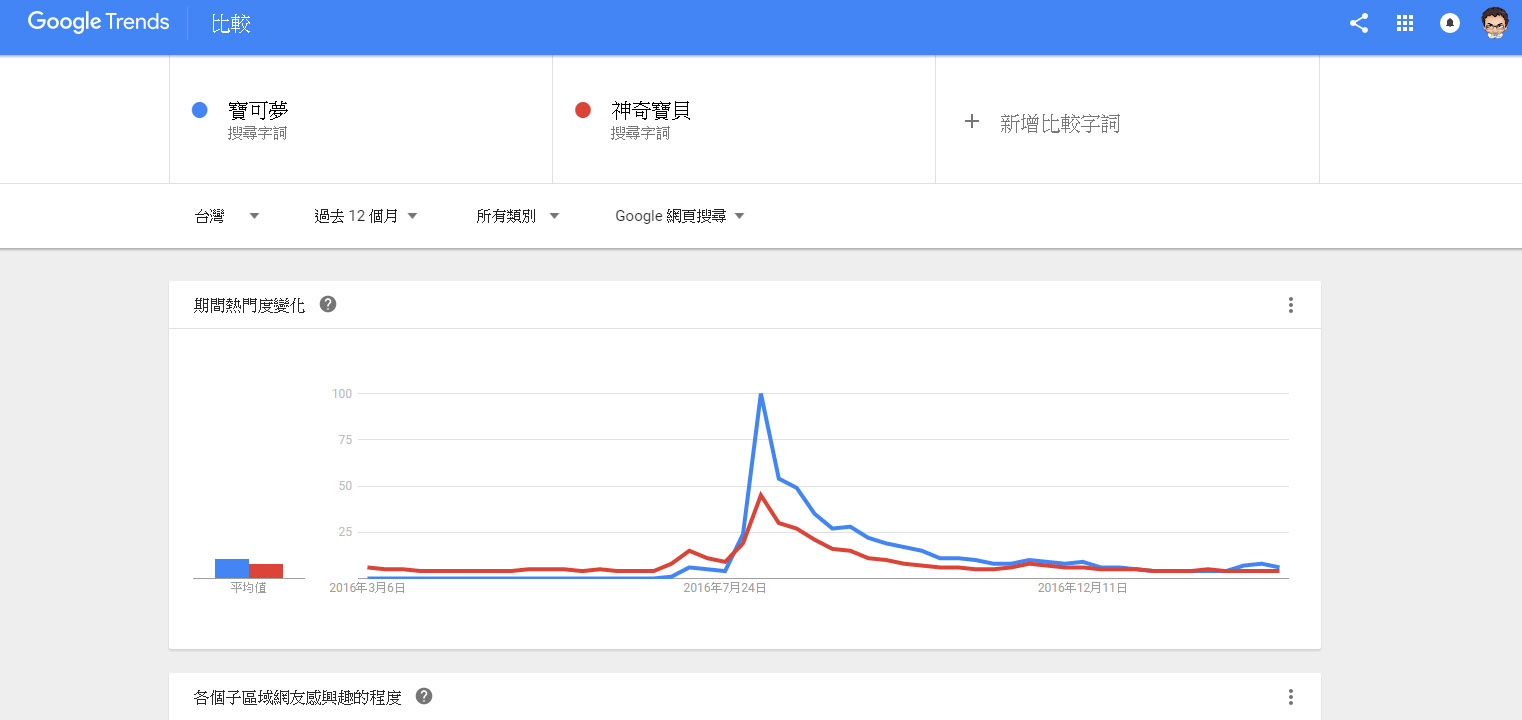This screenshot has width=1522, height=720.
Task: Click the blue peak at 100 on chart
Action: [761, 394]
